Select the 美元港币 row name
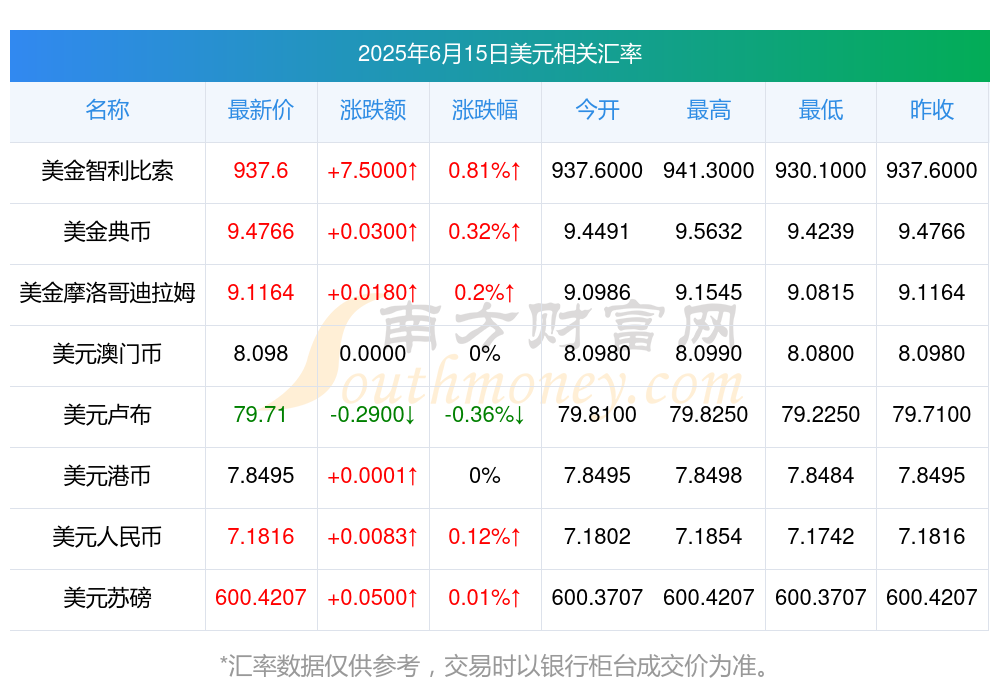This screenshot has width=1000, height=698. (x=107, y=476)
